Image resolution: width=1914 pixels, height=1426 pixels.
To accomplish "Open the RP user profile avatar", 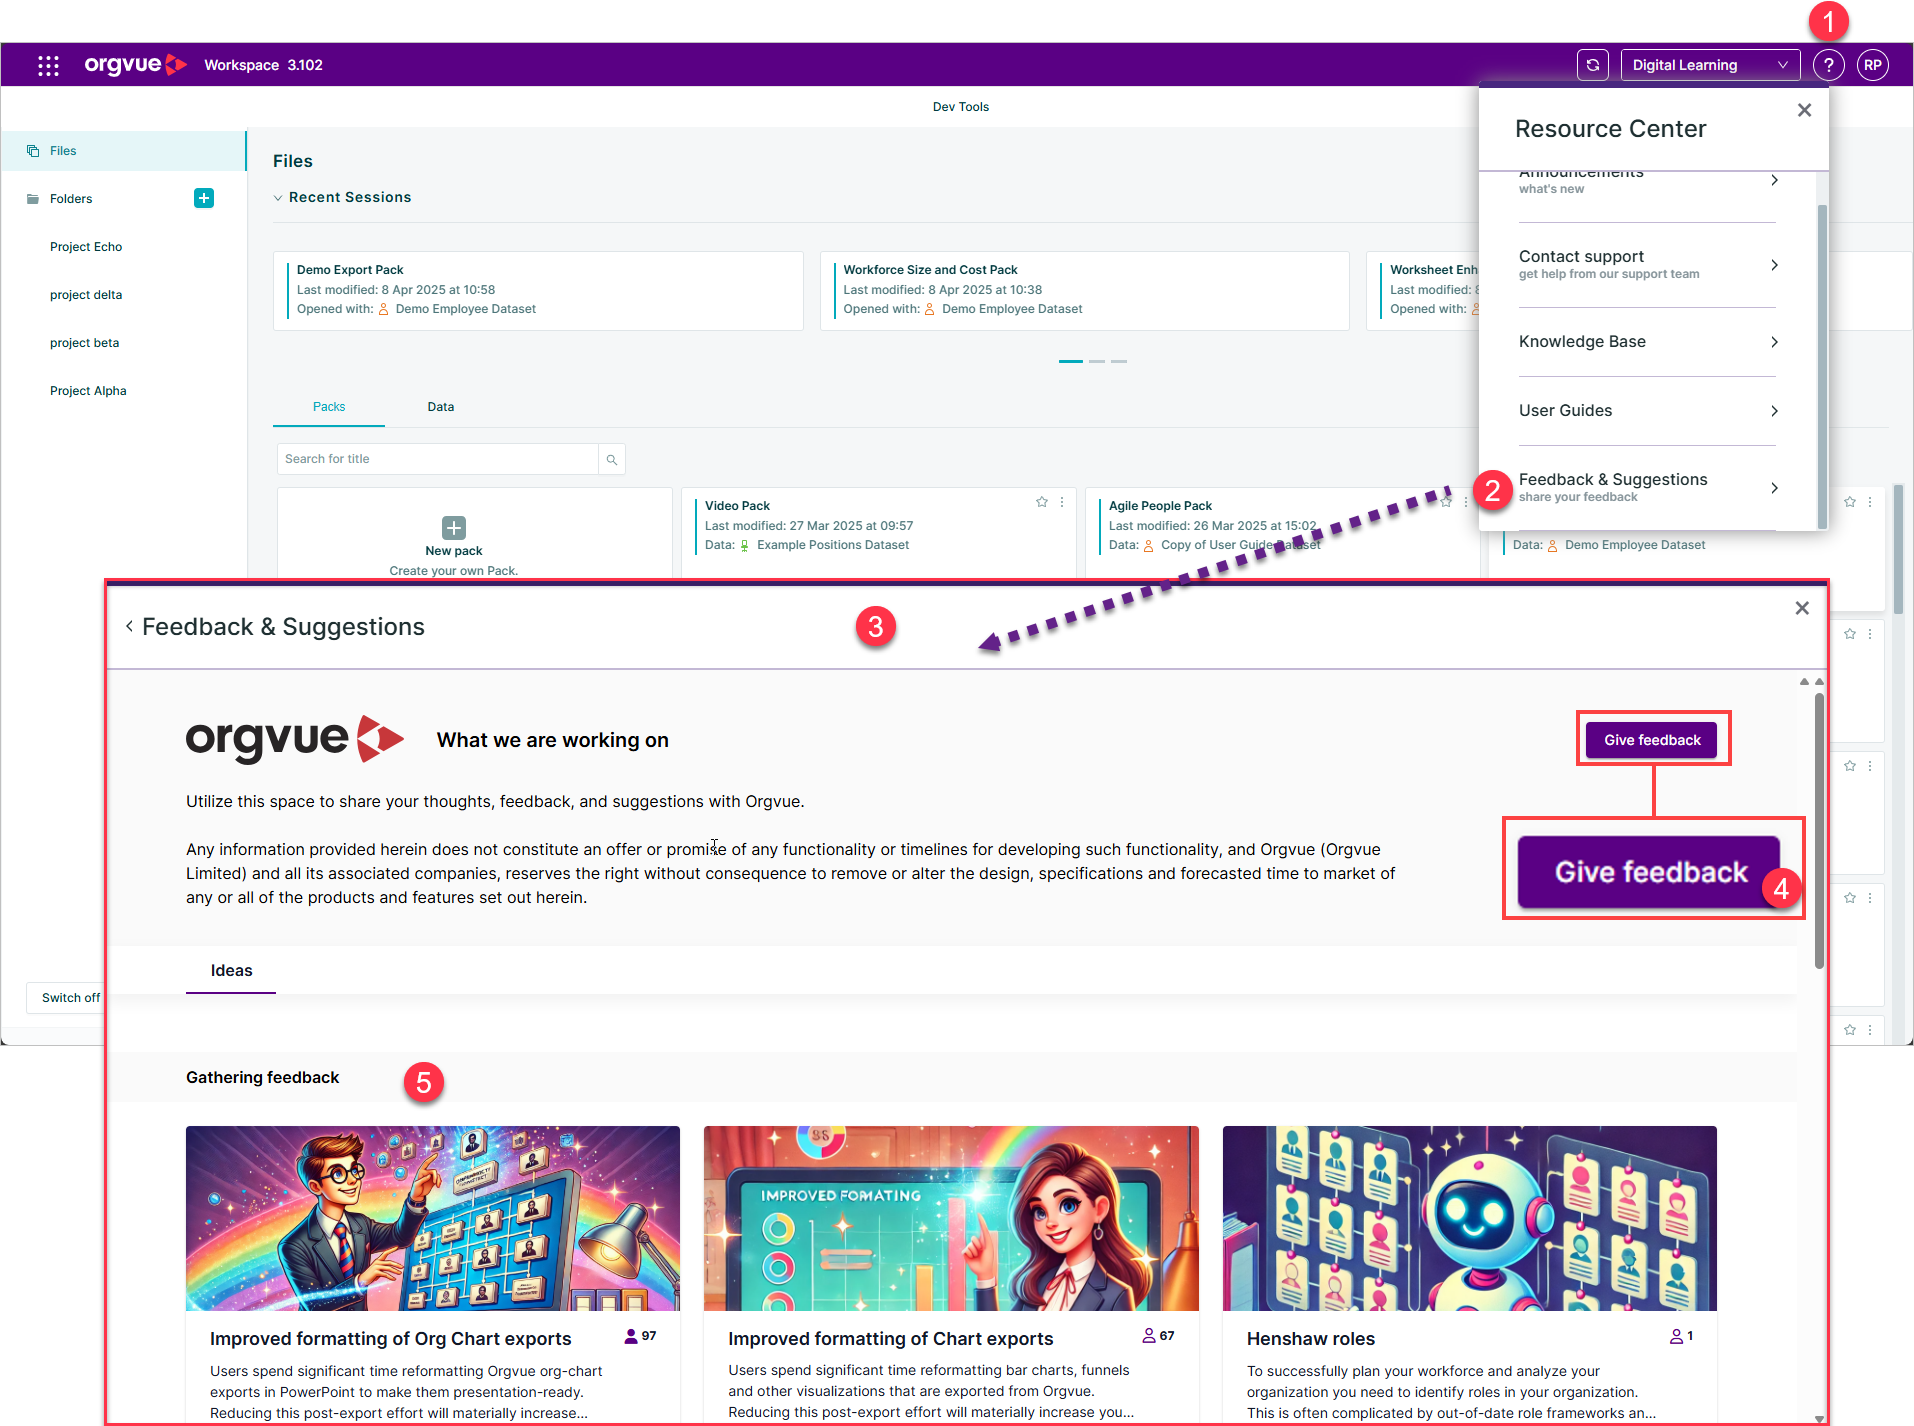I will tap(1873, 65).
